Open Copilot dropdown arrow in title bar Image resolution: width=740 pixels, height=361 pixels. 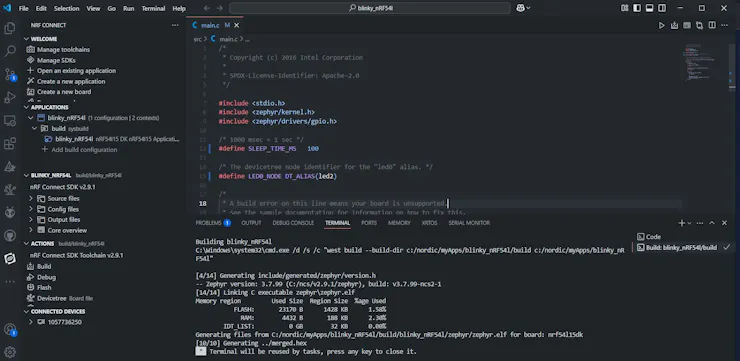528,8
